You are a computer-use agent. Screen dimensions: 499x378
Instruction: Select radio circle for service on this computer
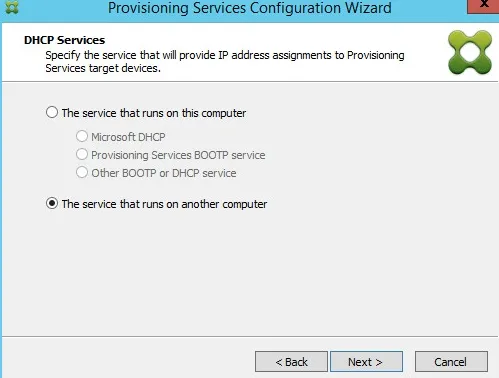[x=52, y=112]
